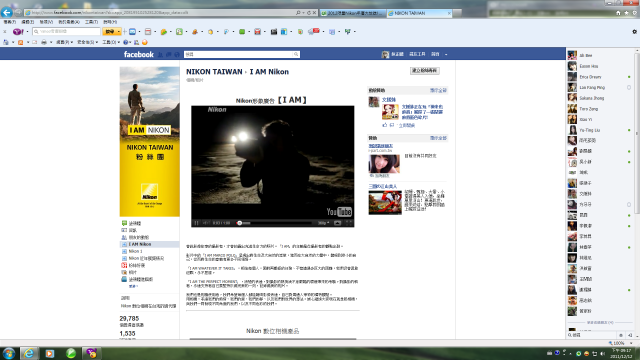Viewport: 640px width, 360px height.
Task: Open Facebook friend requests icon
Action: point(160,54)
